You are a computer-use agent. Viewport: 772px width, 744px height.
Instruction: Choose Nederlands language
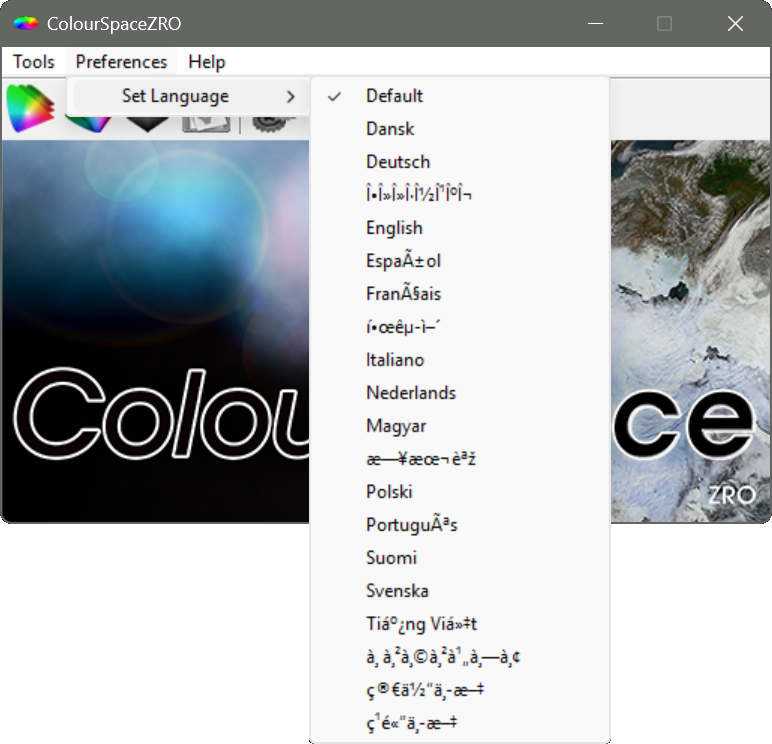point(460,393)
